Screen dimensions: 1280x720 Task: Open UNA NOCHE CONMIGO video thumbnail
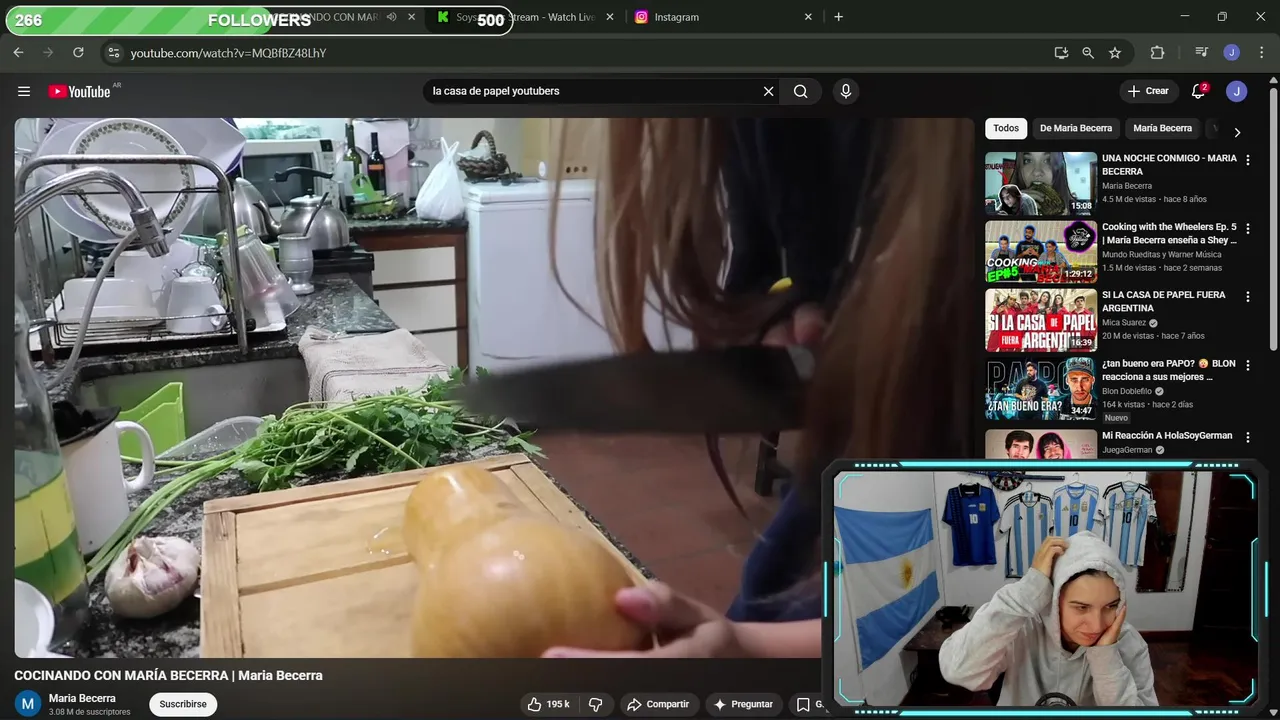(x=1041, y=183)
